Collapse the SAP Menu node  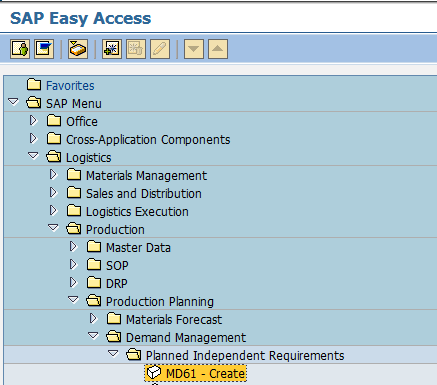coord(13,101)
